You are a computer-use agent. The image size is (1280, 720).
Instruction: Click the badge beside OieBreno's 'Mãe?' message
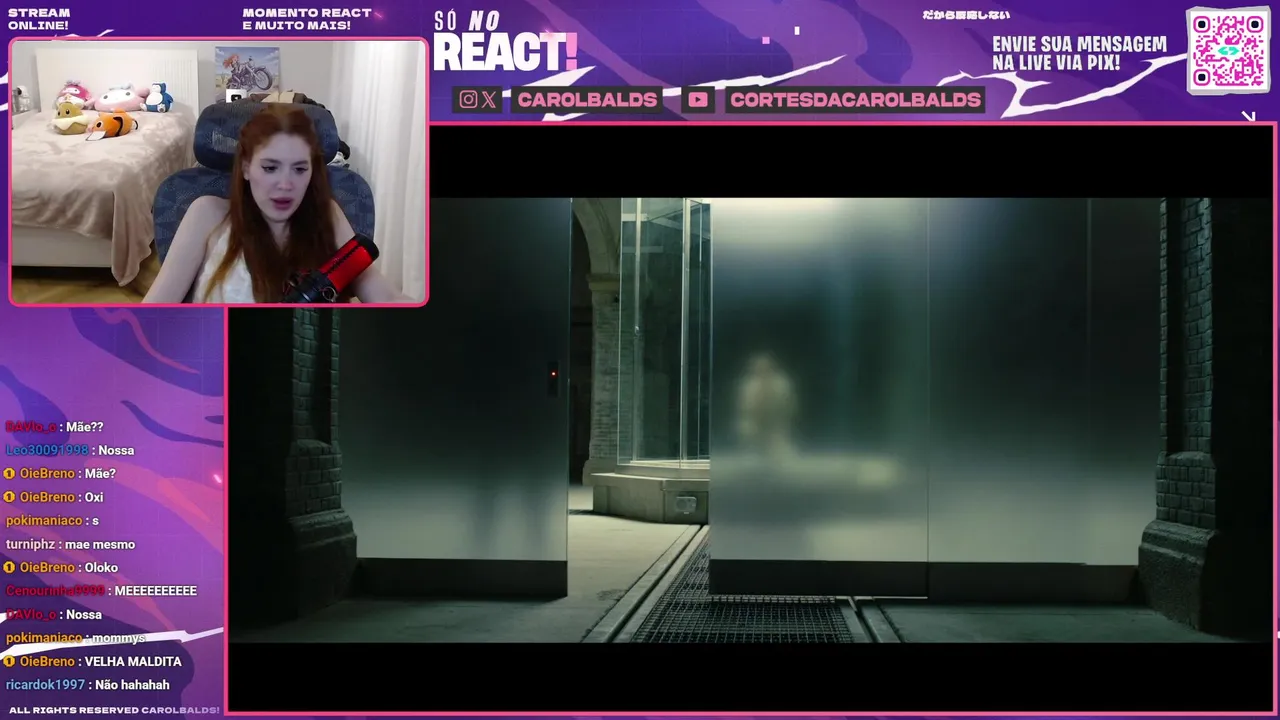pos(9,474)
